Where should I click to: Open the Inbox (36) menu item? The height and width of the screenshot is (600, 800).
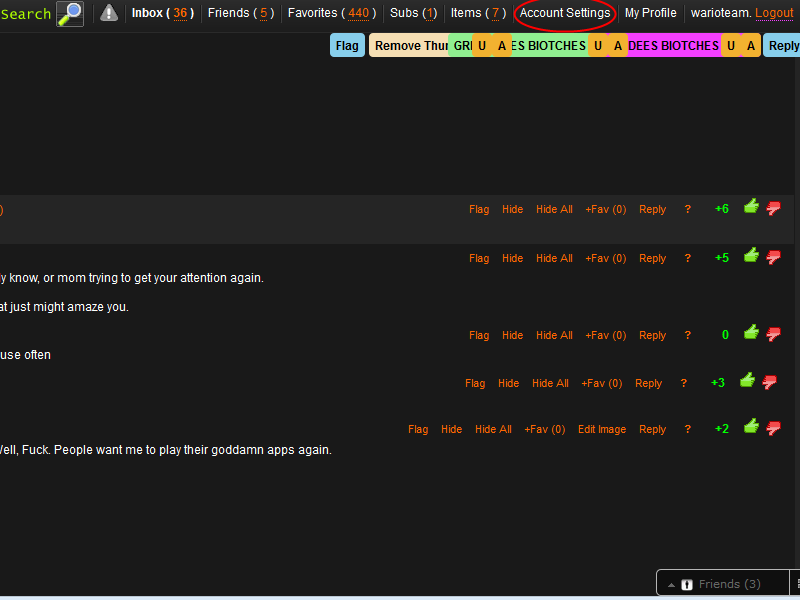[161, 13]
